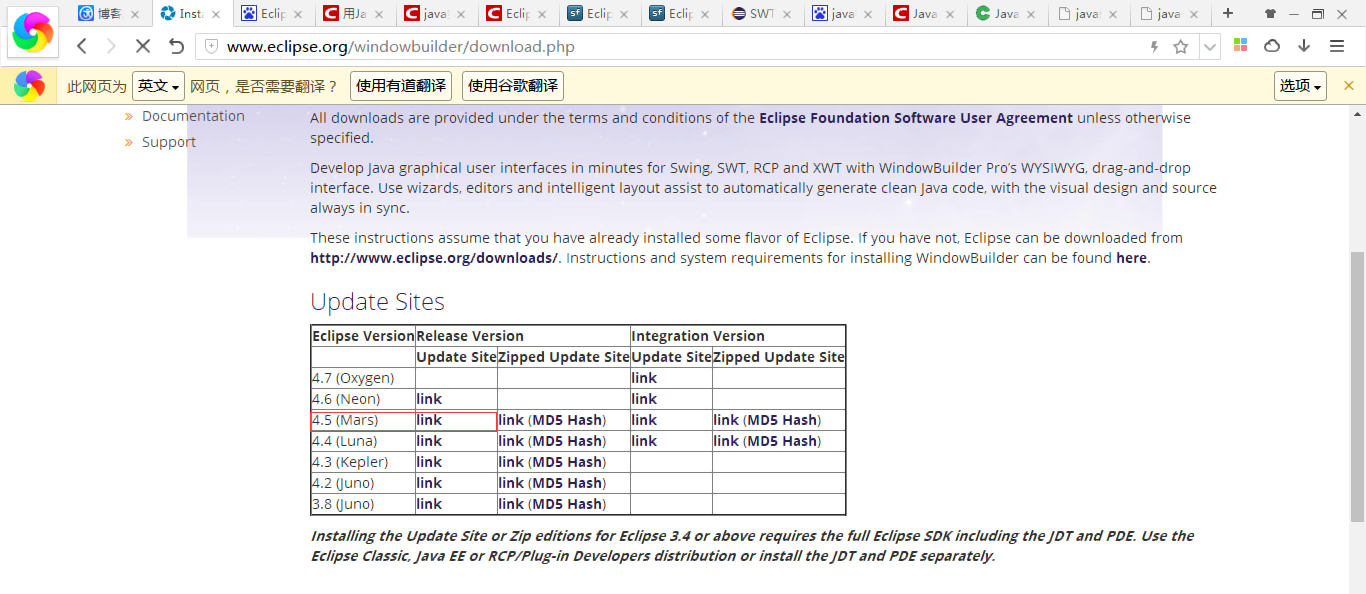Open Mars 4.5 release zipped update link
This screenshot has height=594, width=1366.
click(x=511, y=420)
